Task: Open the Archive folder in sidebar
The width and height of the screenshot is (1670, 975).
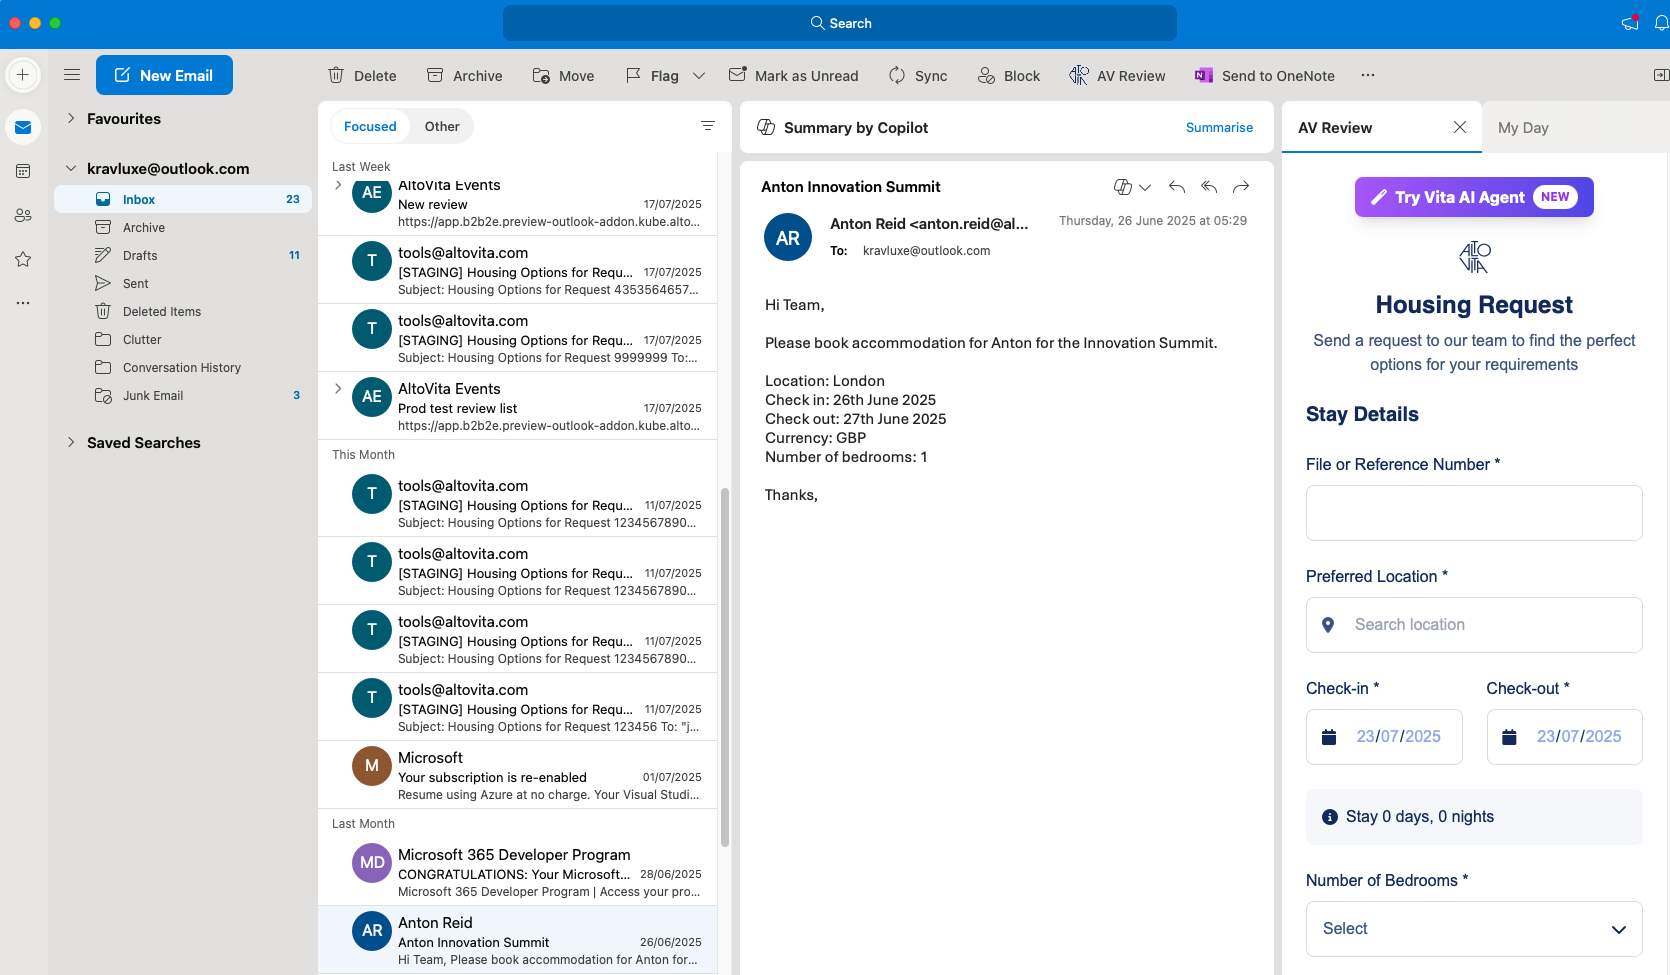Action: coord(183,227)
